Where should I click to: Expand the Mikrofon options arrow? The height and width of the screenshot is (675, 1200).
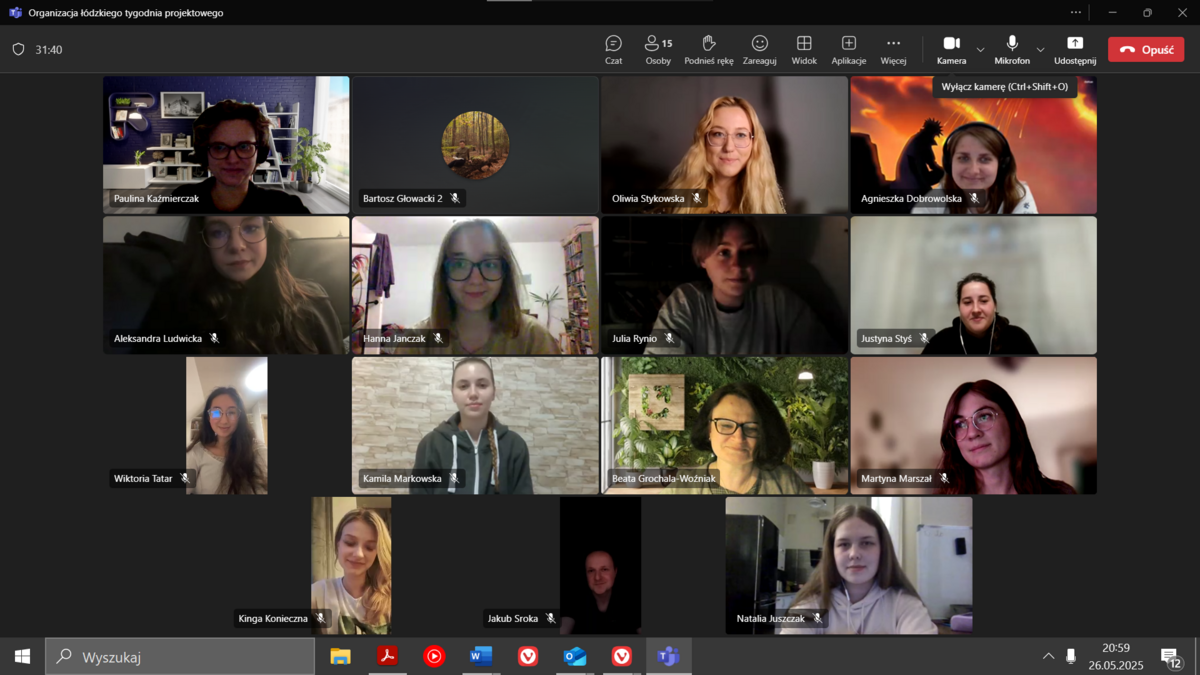click(x=1040, y=50)
